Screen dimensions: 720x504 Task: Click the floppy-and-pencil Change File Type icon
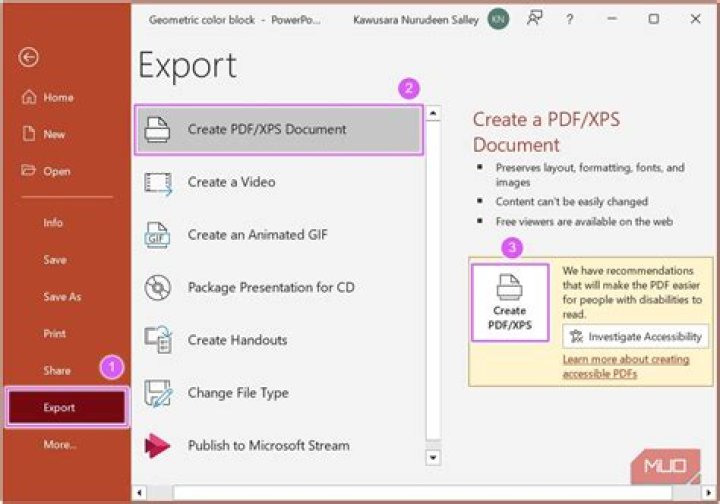(158, 393)
